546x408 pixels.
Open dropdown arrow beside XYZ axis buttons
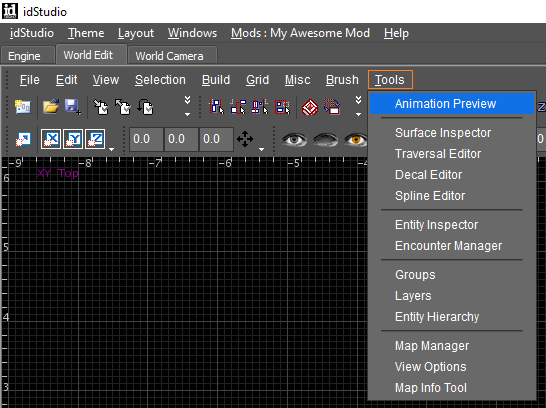[x=111, y=149]
